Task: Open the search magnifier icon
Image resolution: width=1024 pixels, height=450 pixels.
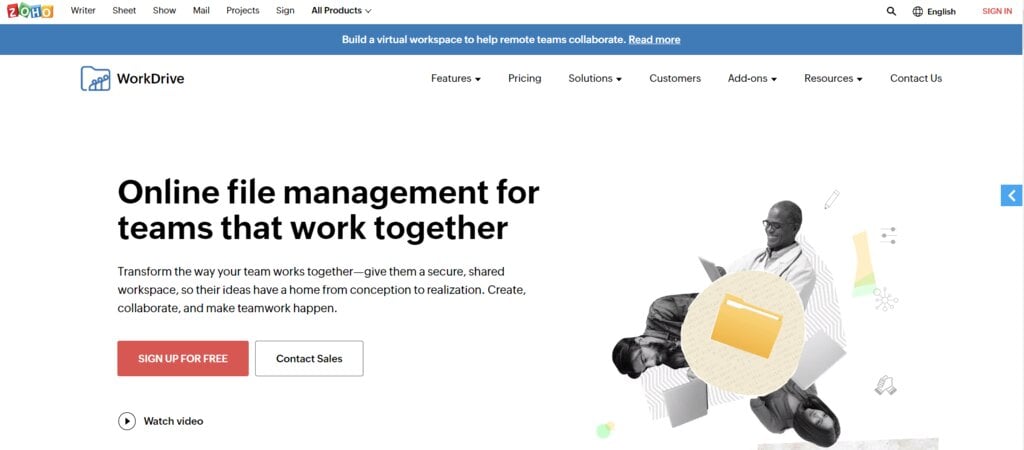Action: (891, 11)
